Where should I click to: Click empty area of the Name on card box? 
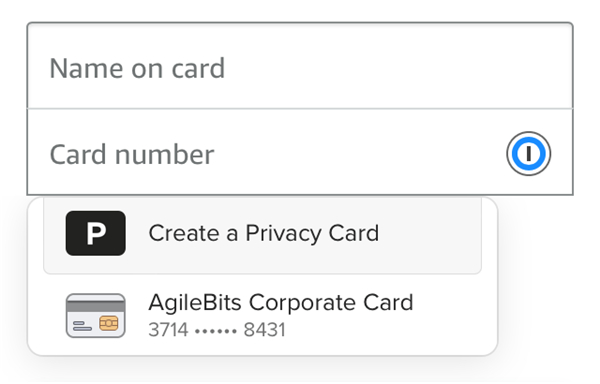click(398, 68)
